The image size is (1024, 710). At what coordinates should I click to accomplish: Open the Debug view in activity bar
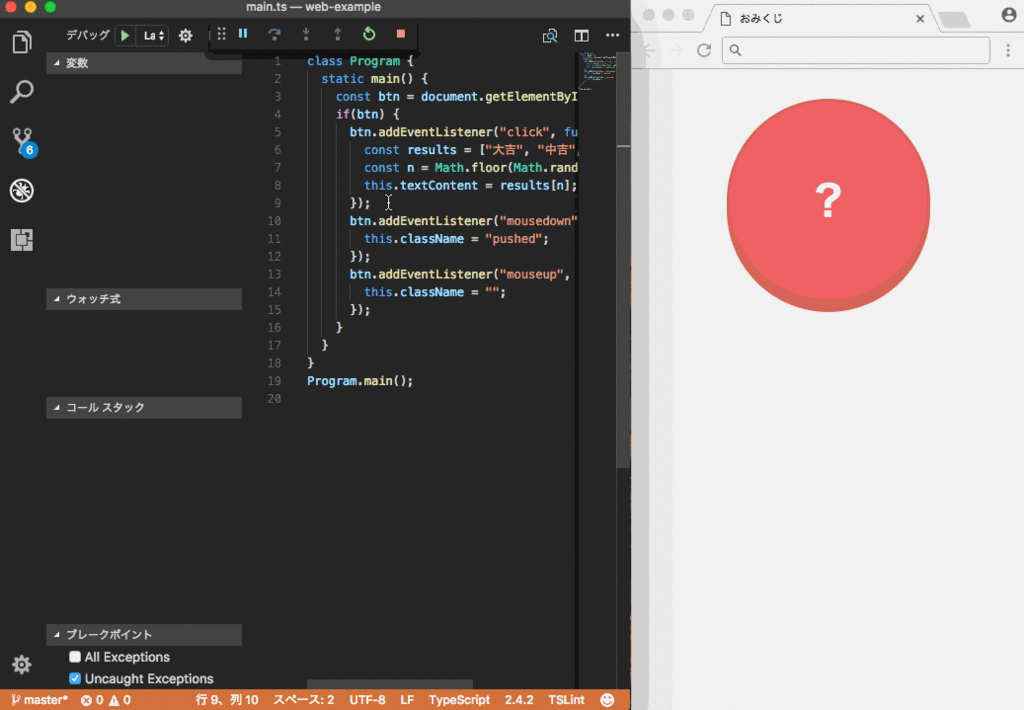point(22,191)
